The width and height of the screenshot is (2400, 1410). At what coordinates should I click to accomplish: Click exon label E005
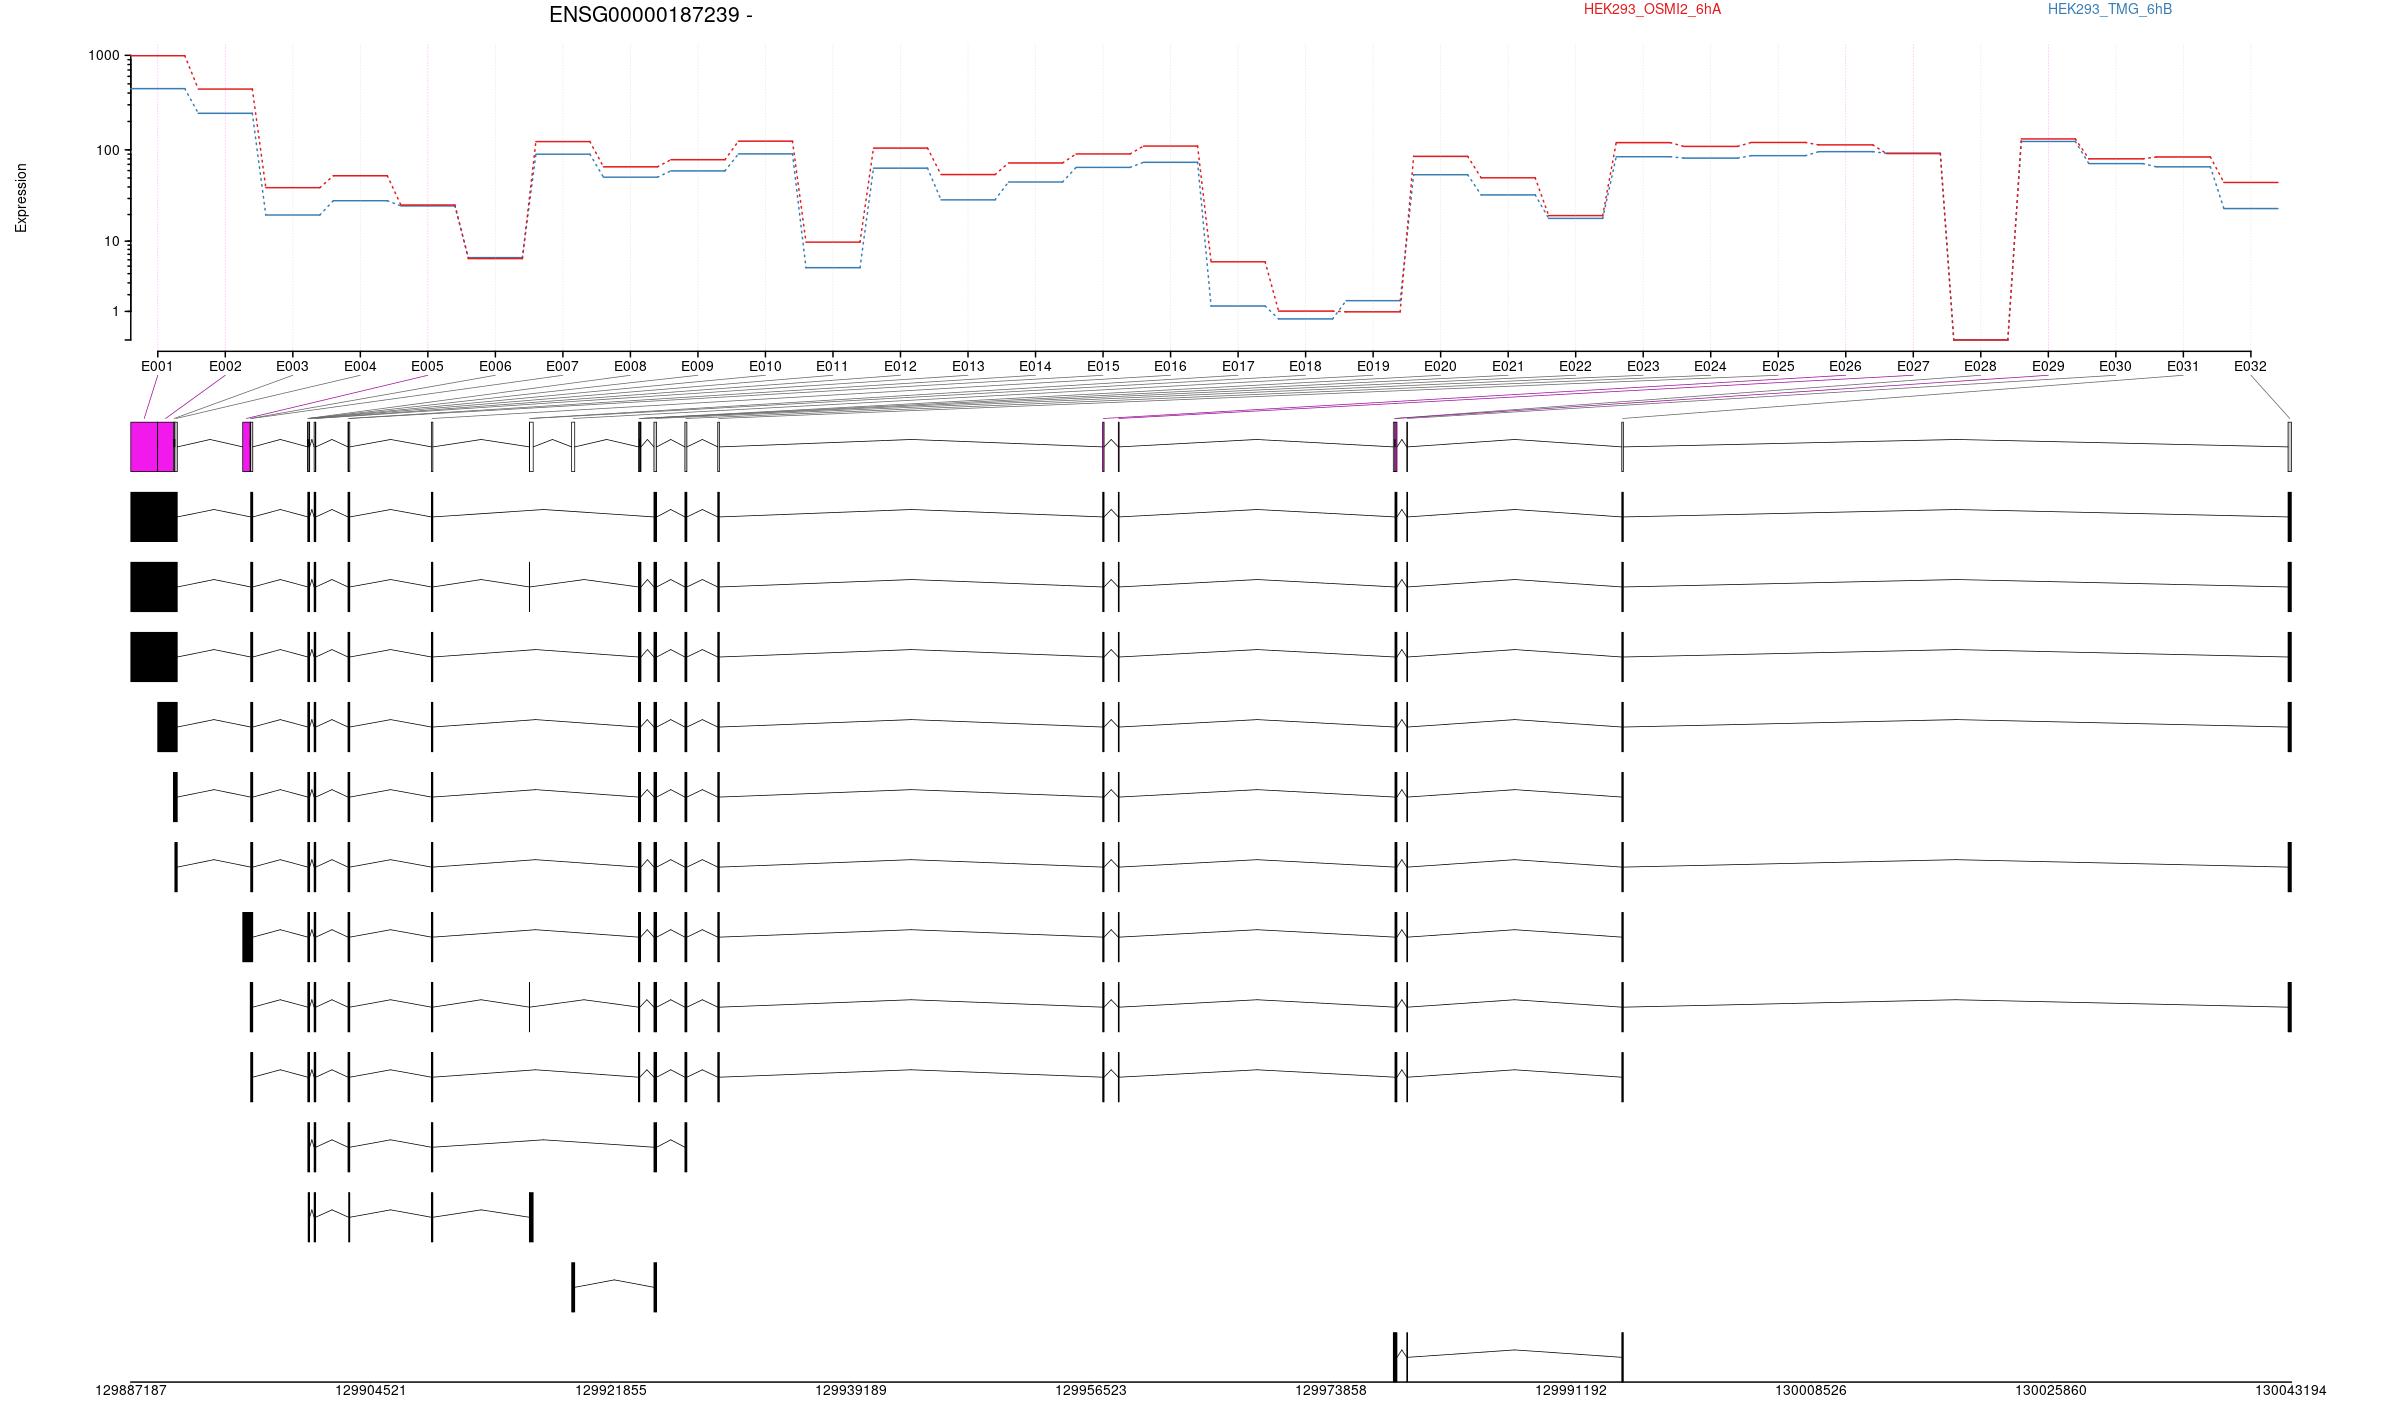pyautogui.click(x=427, y=366)
